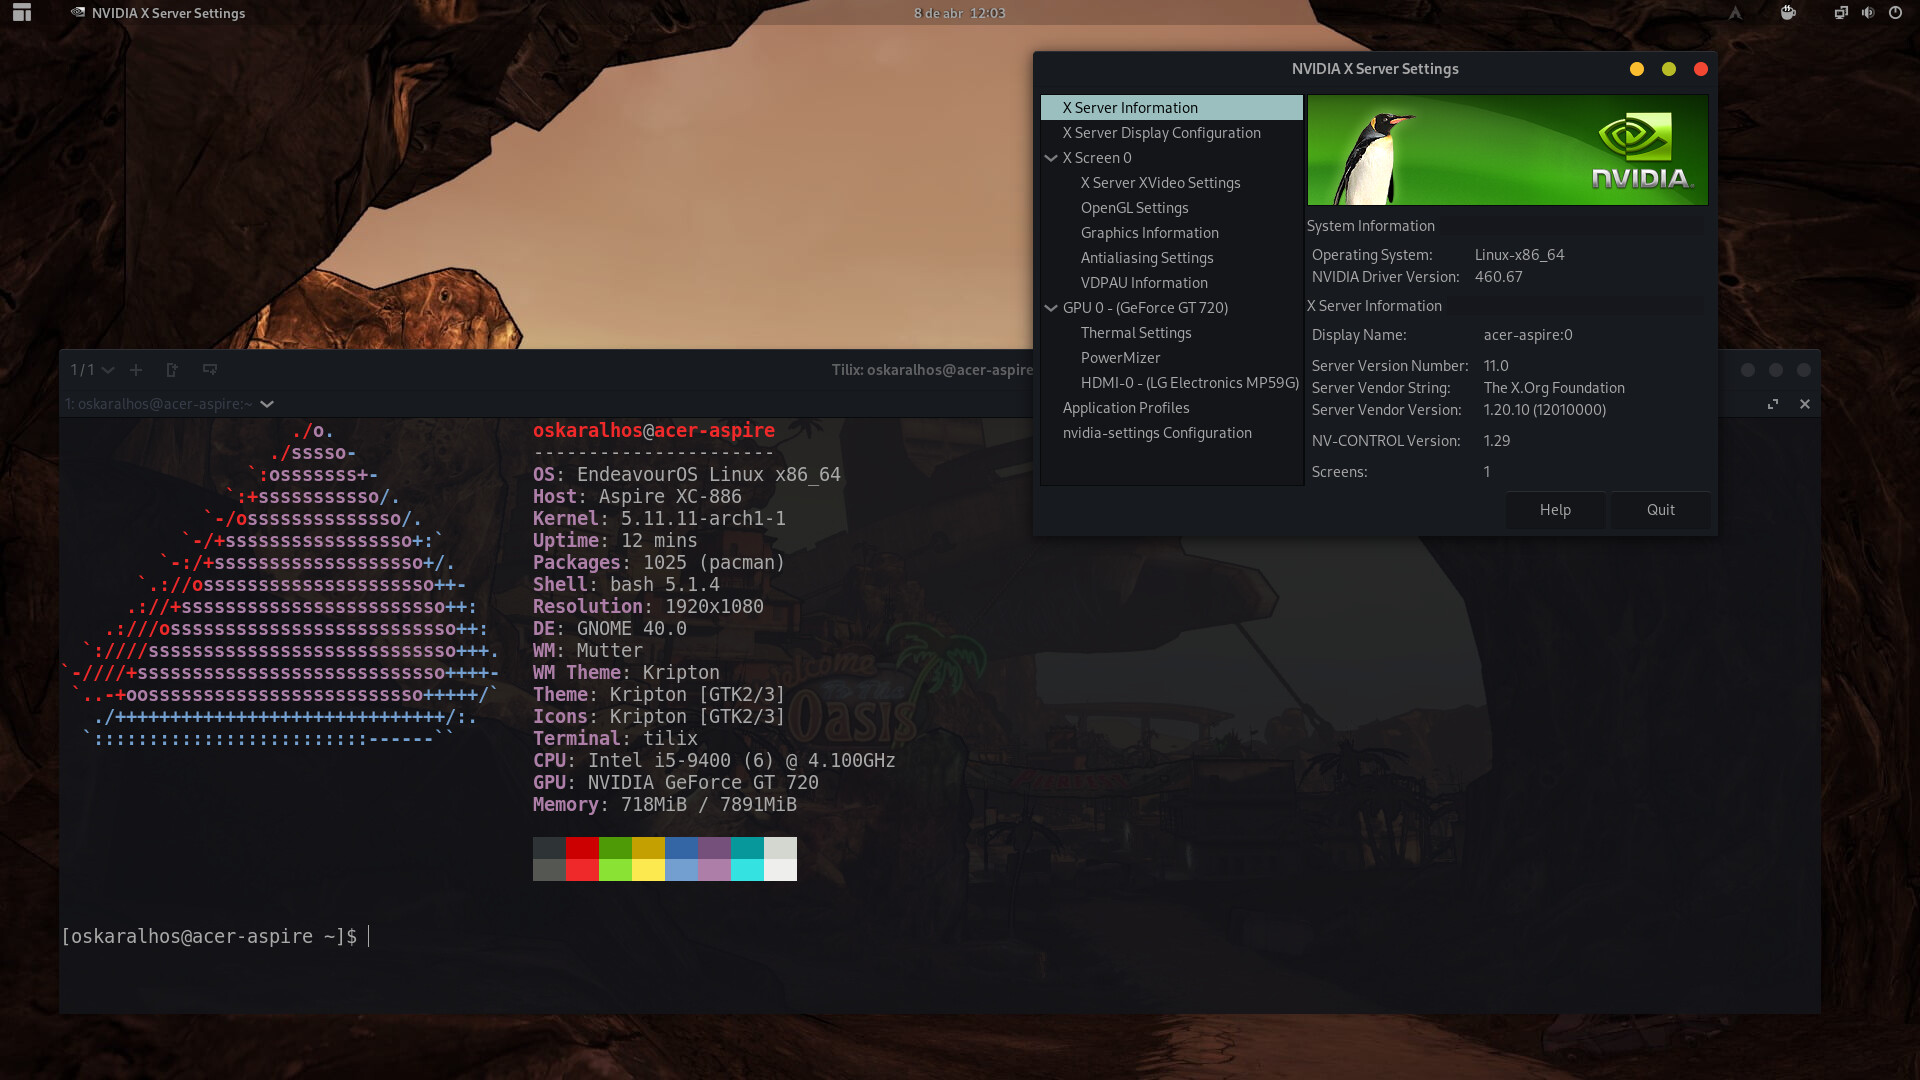Click the Tilix title bar text
Image resolution: width=1920 pixels, height=1080 pixels.
pyautogui.click(x=932, y=370)
